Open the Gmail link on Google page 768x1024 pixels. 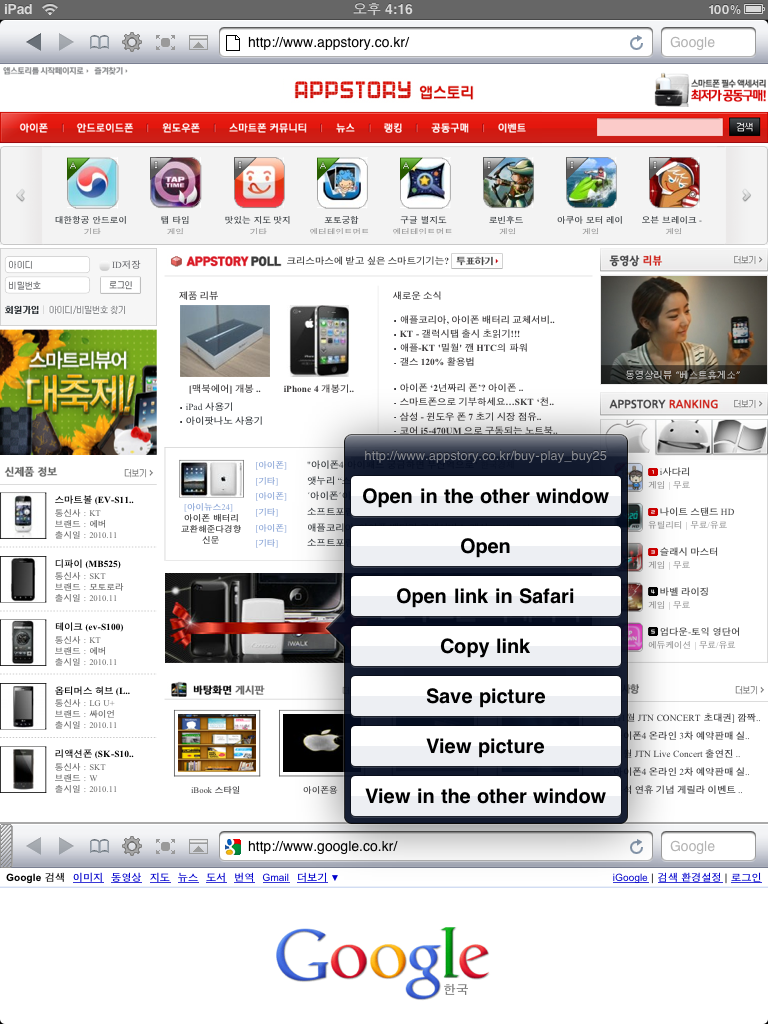276,877
